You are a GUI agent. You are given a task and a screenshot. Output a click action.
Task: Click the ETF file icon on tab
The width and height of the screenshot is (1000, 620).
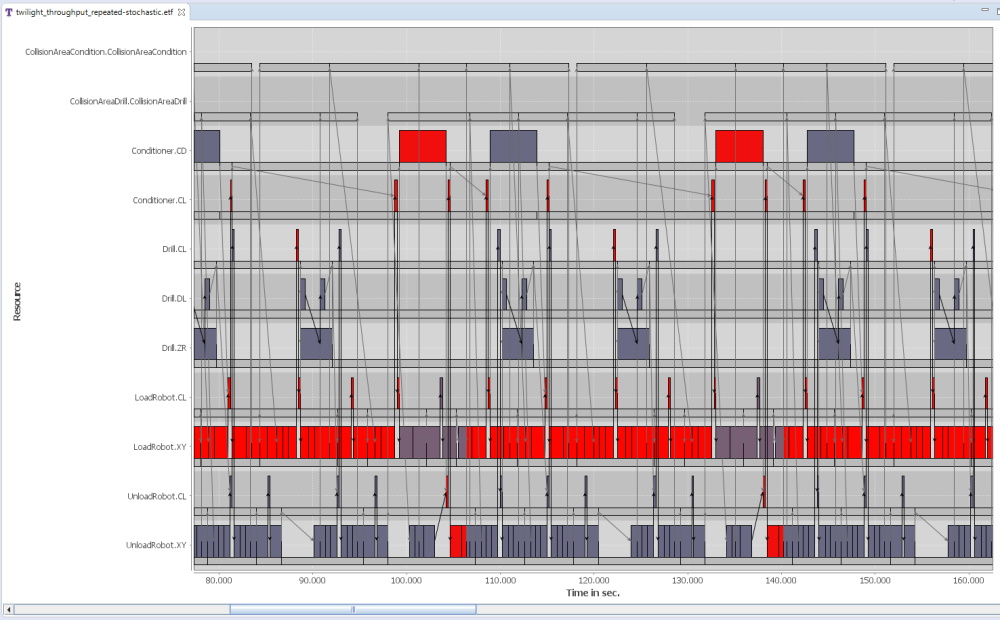9,10
